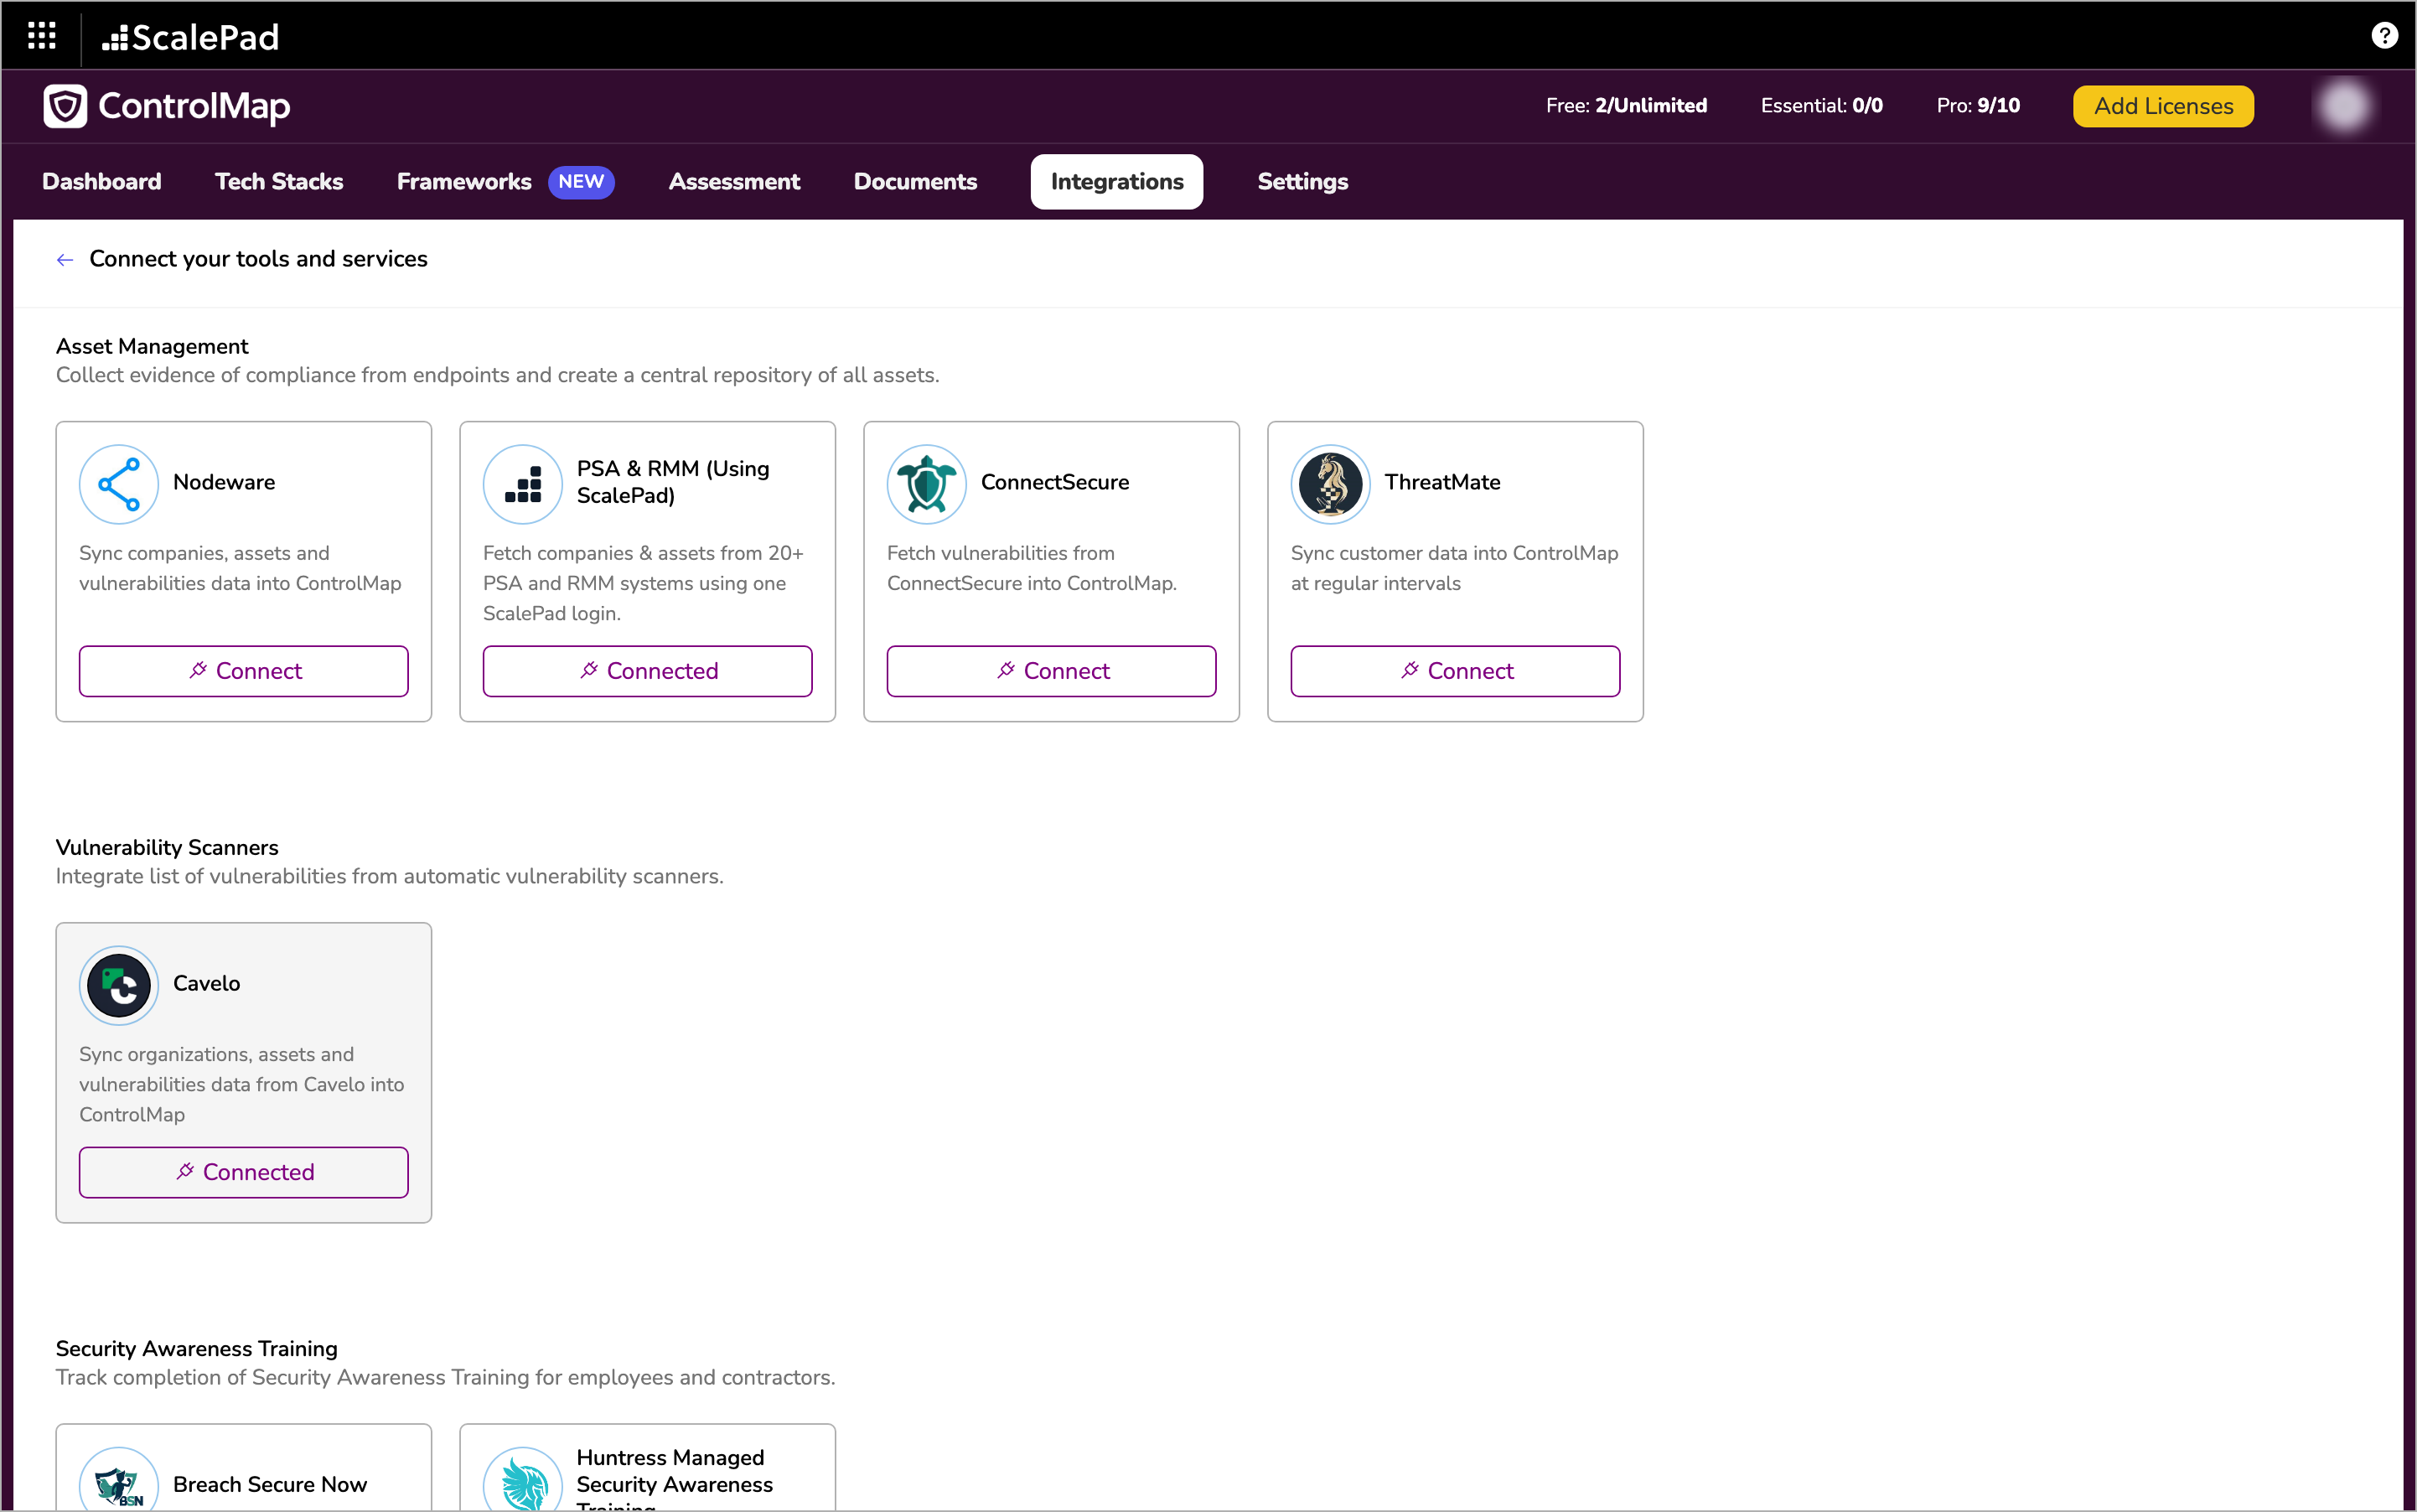Click the ThreatMate card title
The image size is (2417, 1512).
click(1442, 482)
